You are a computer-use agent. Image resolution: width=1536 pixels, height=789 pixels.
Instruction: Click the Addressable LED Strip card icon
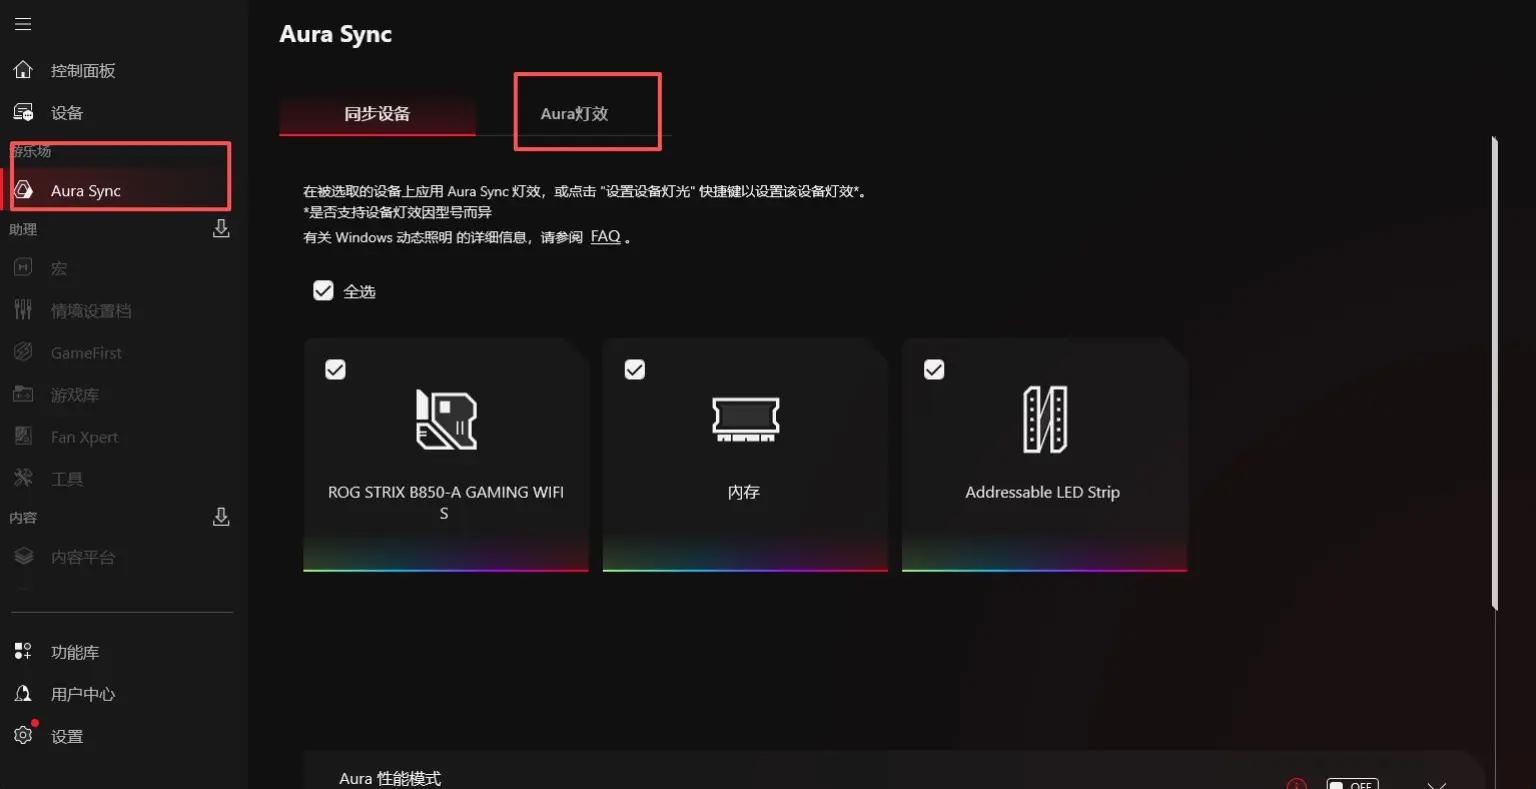click(1045, 419)
